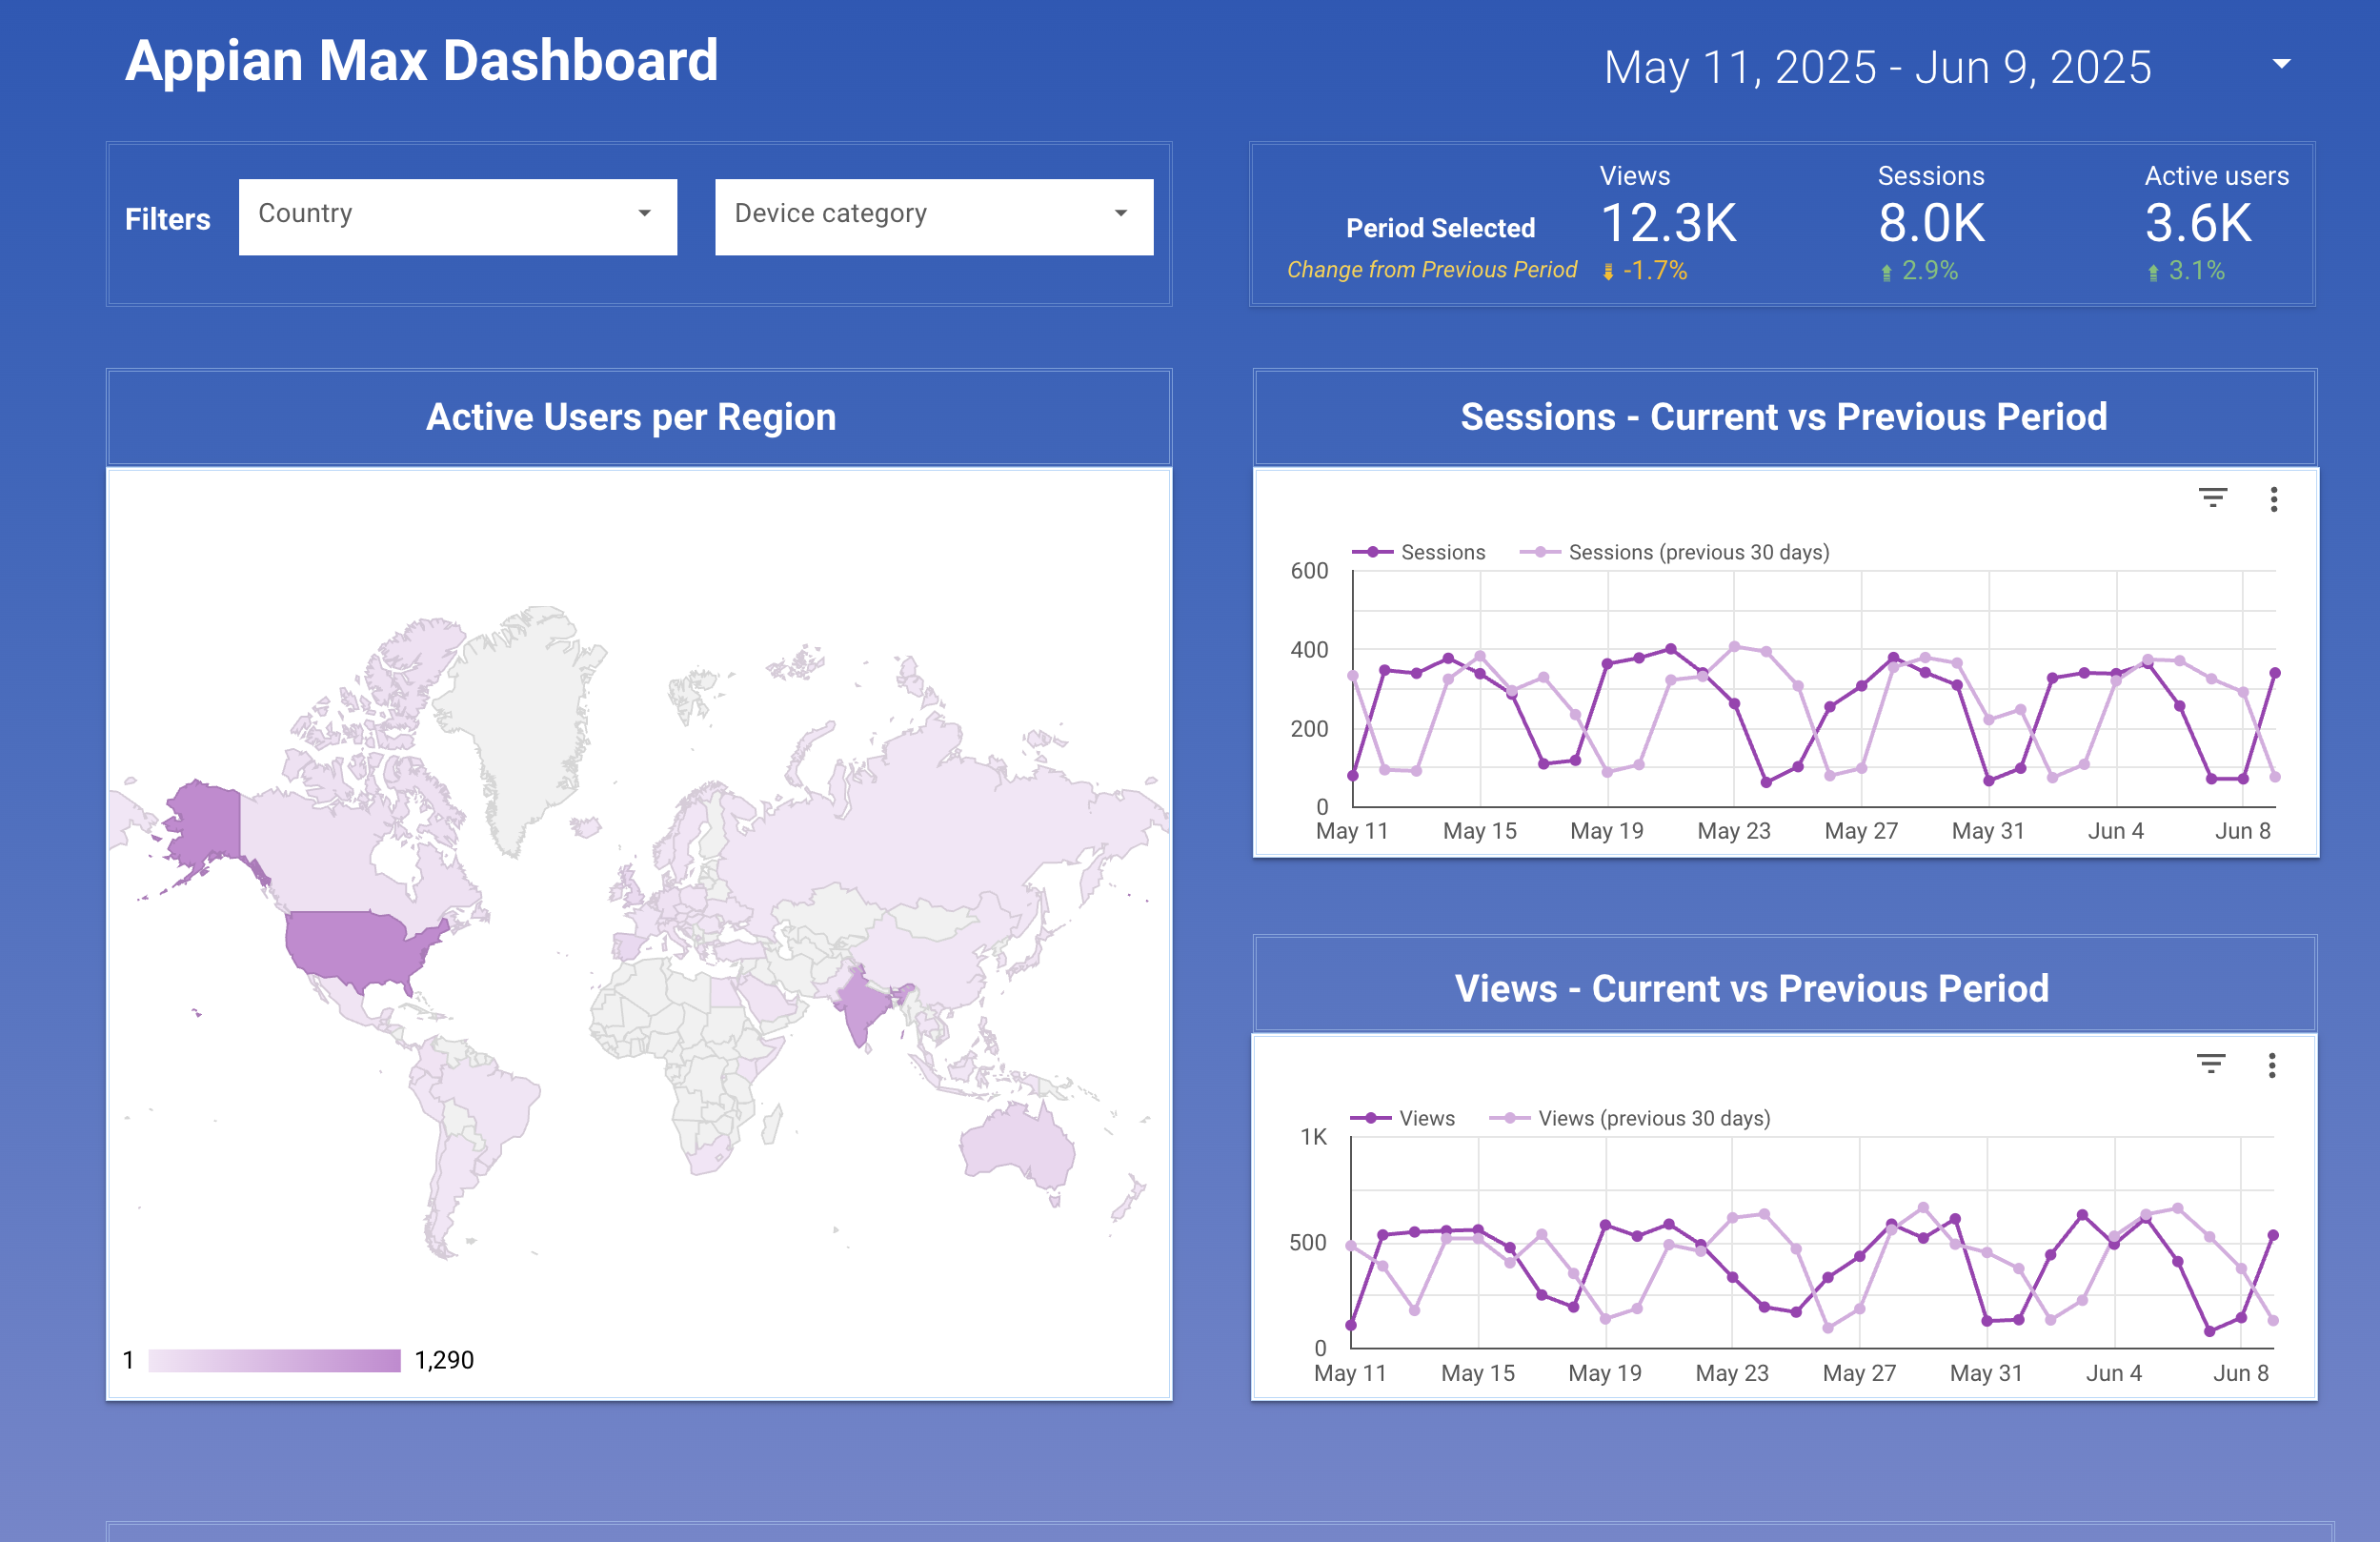Click the 3.1% Active users change value

[2196, 271]
